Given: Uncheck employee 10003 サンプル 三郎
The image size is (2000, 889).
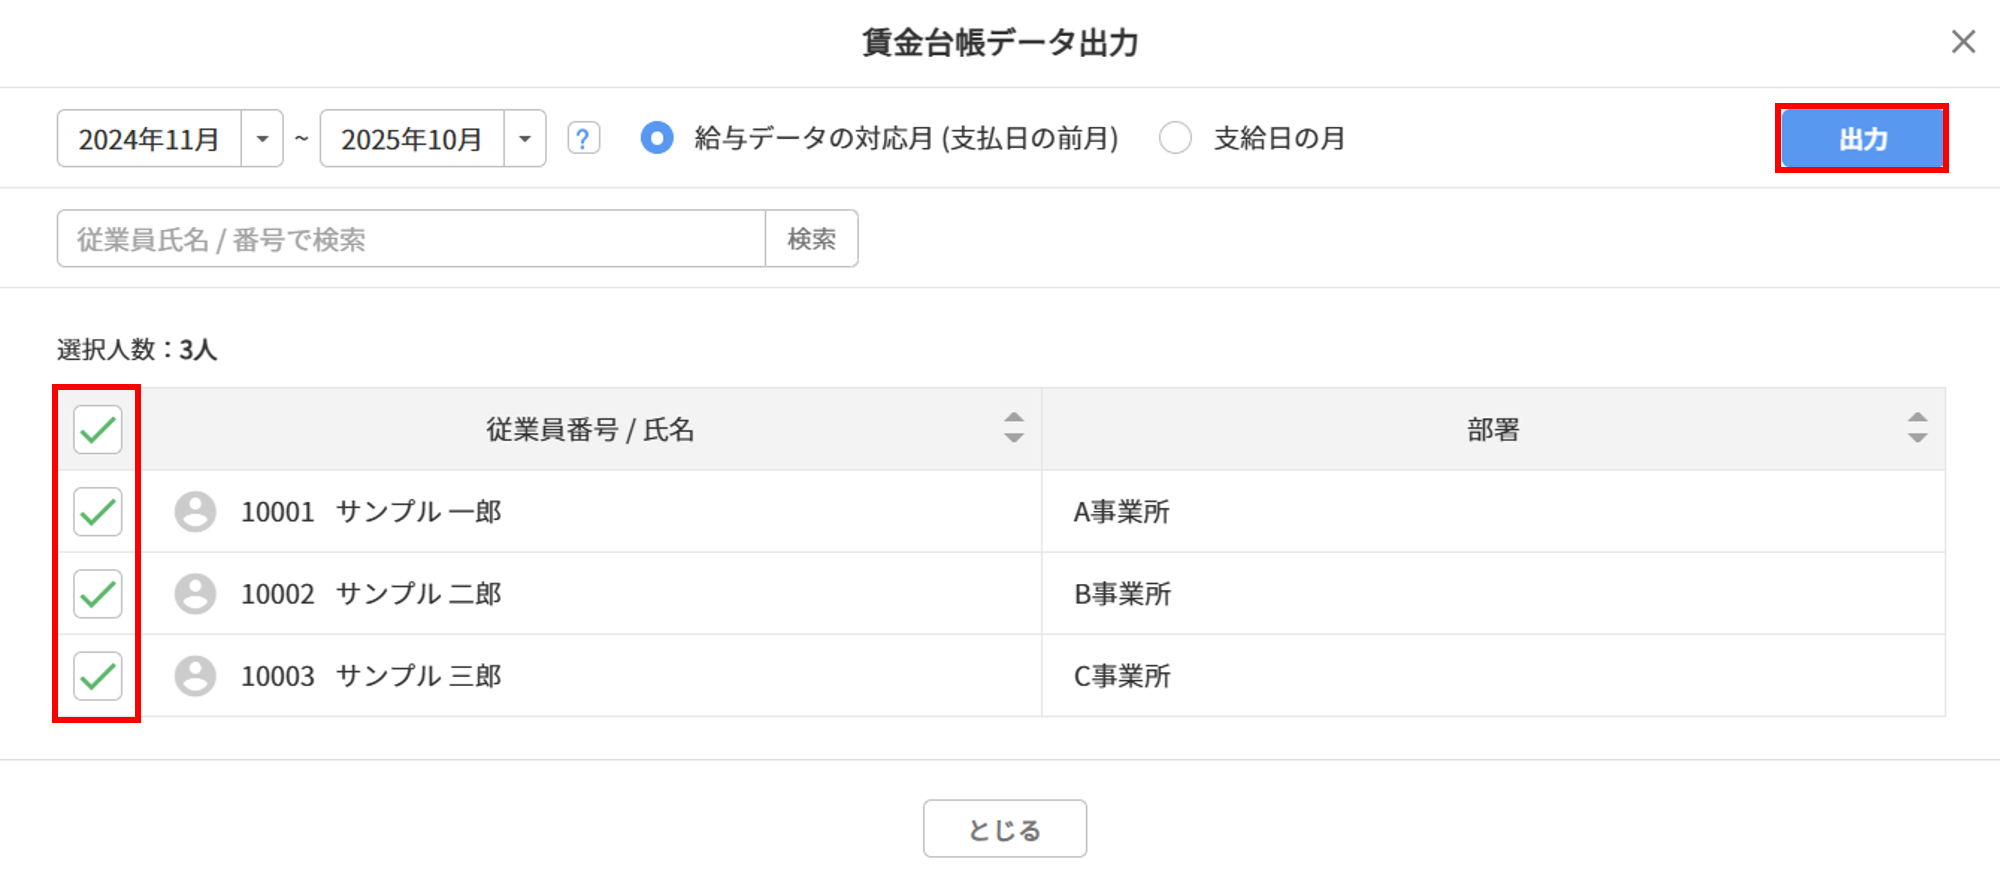Looking at the screenshot, I should click(x=98, y=676).
